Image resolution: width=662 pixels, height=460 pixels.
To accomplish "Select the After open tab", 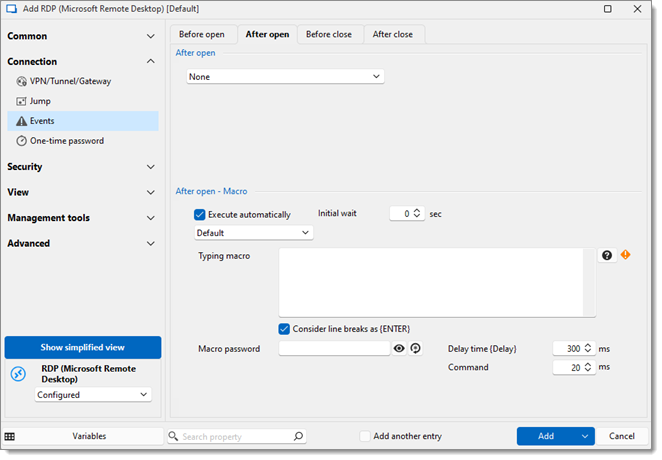I will pyautogui.click(x=268, y=35).
